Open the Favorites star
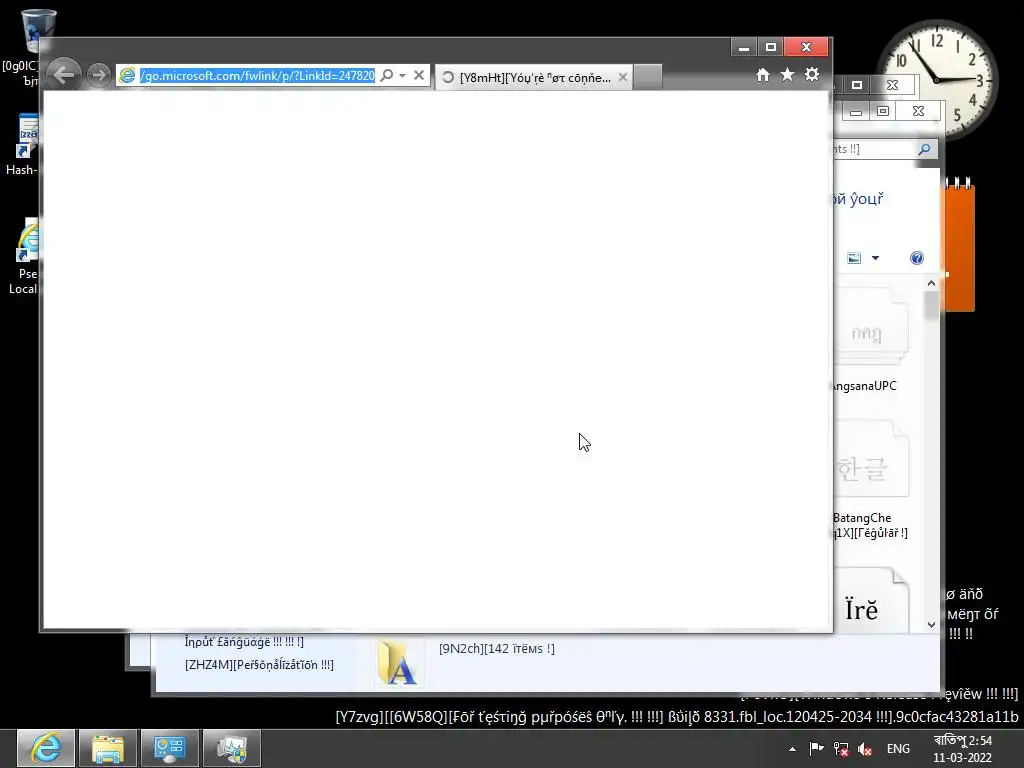This screenshot has height=768, width=1024. (788, 75)
